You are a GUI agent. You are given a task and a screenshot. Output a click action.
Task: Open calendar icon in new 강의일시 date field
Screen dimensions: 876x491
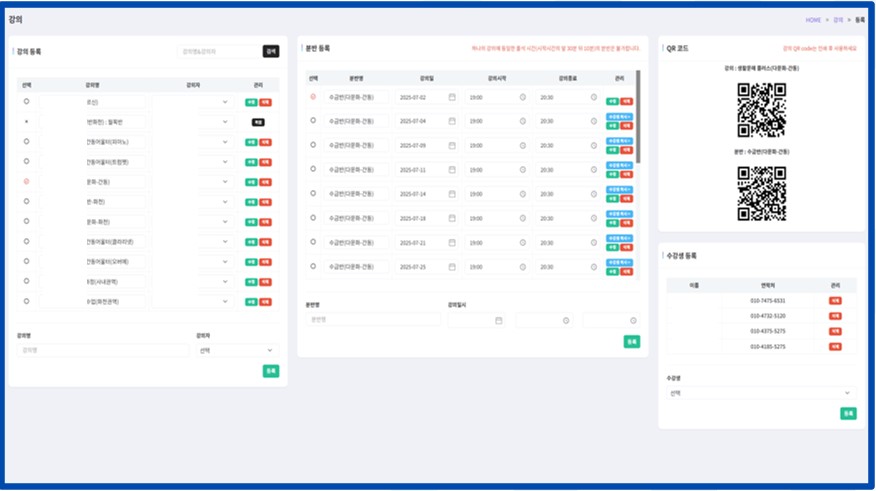498,321
